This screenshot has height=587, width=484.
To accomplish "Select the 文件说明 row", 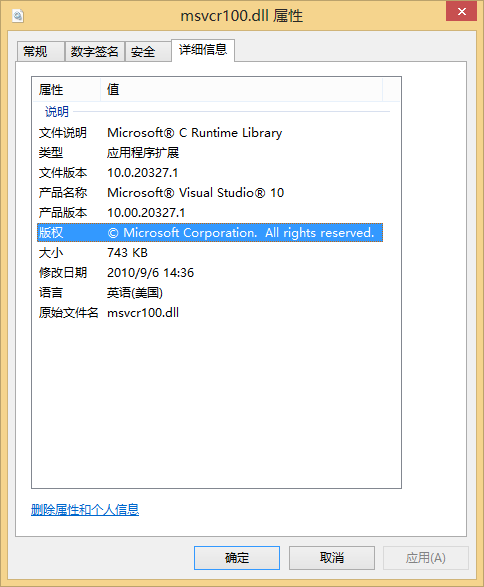I will (210, 133).
